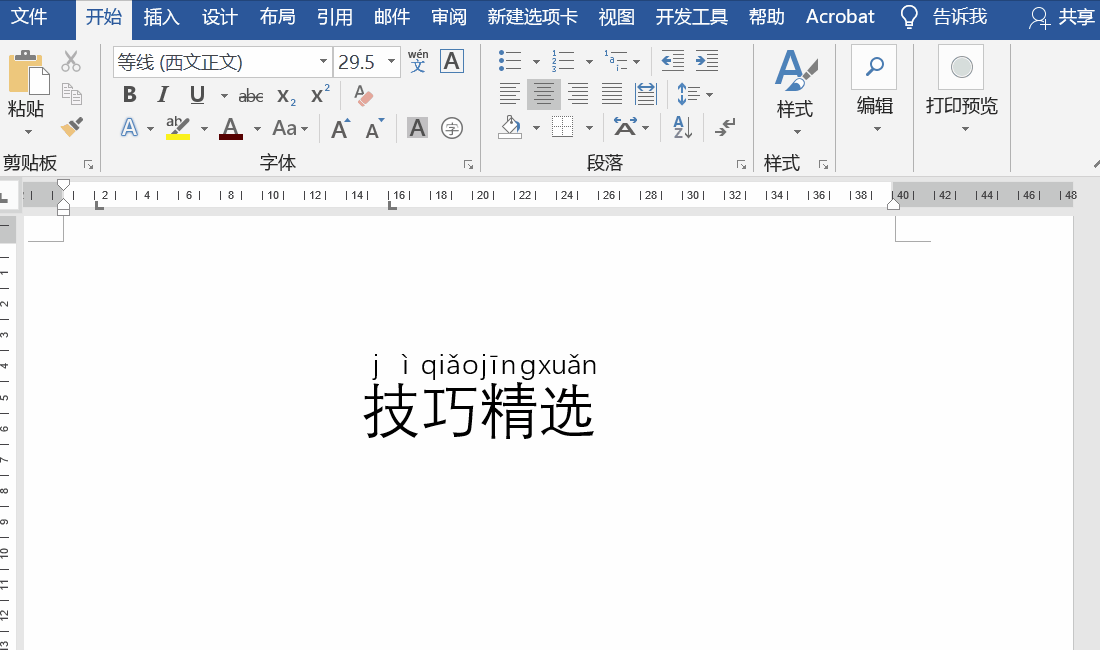The width and height of the screenshot is (1100, 650).
Task: Open the sort (排序) icon in paragraph group
Action: [681, 128]
